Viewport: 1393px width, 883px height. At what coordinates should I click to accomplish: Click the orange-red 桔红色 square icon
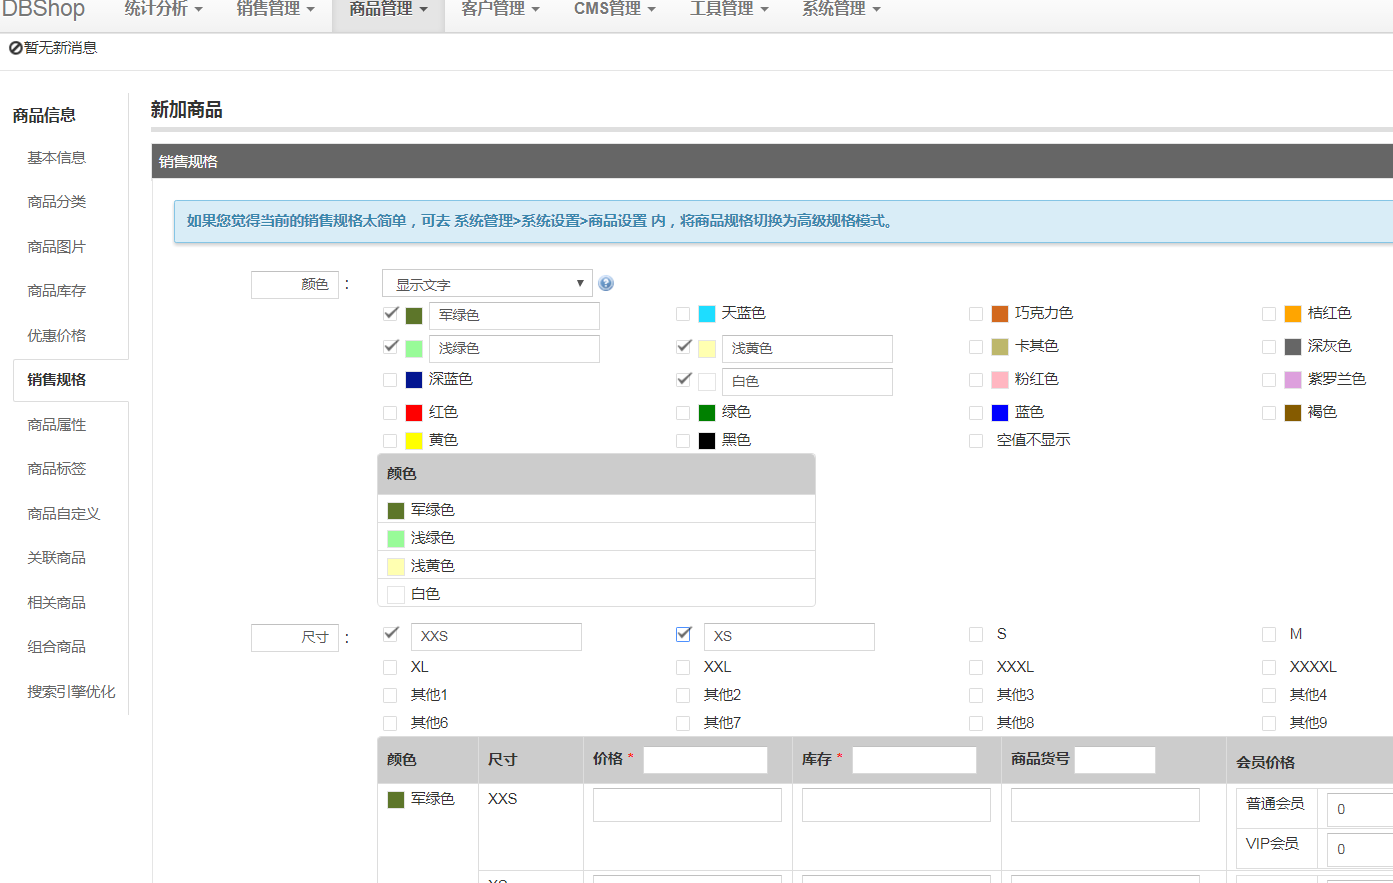[1293, 314]
